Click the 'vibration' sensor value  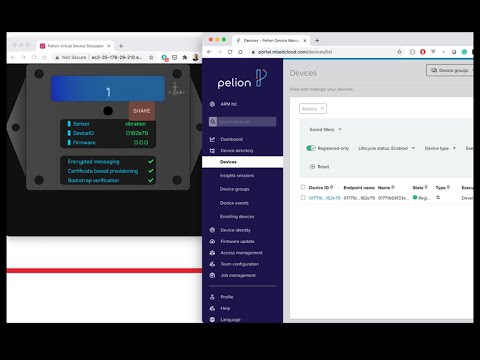point(135,124)
